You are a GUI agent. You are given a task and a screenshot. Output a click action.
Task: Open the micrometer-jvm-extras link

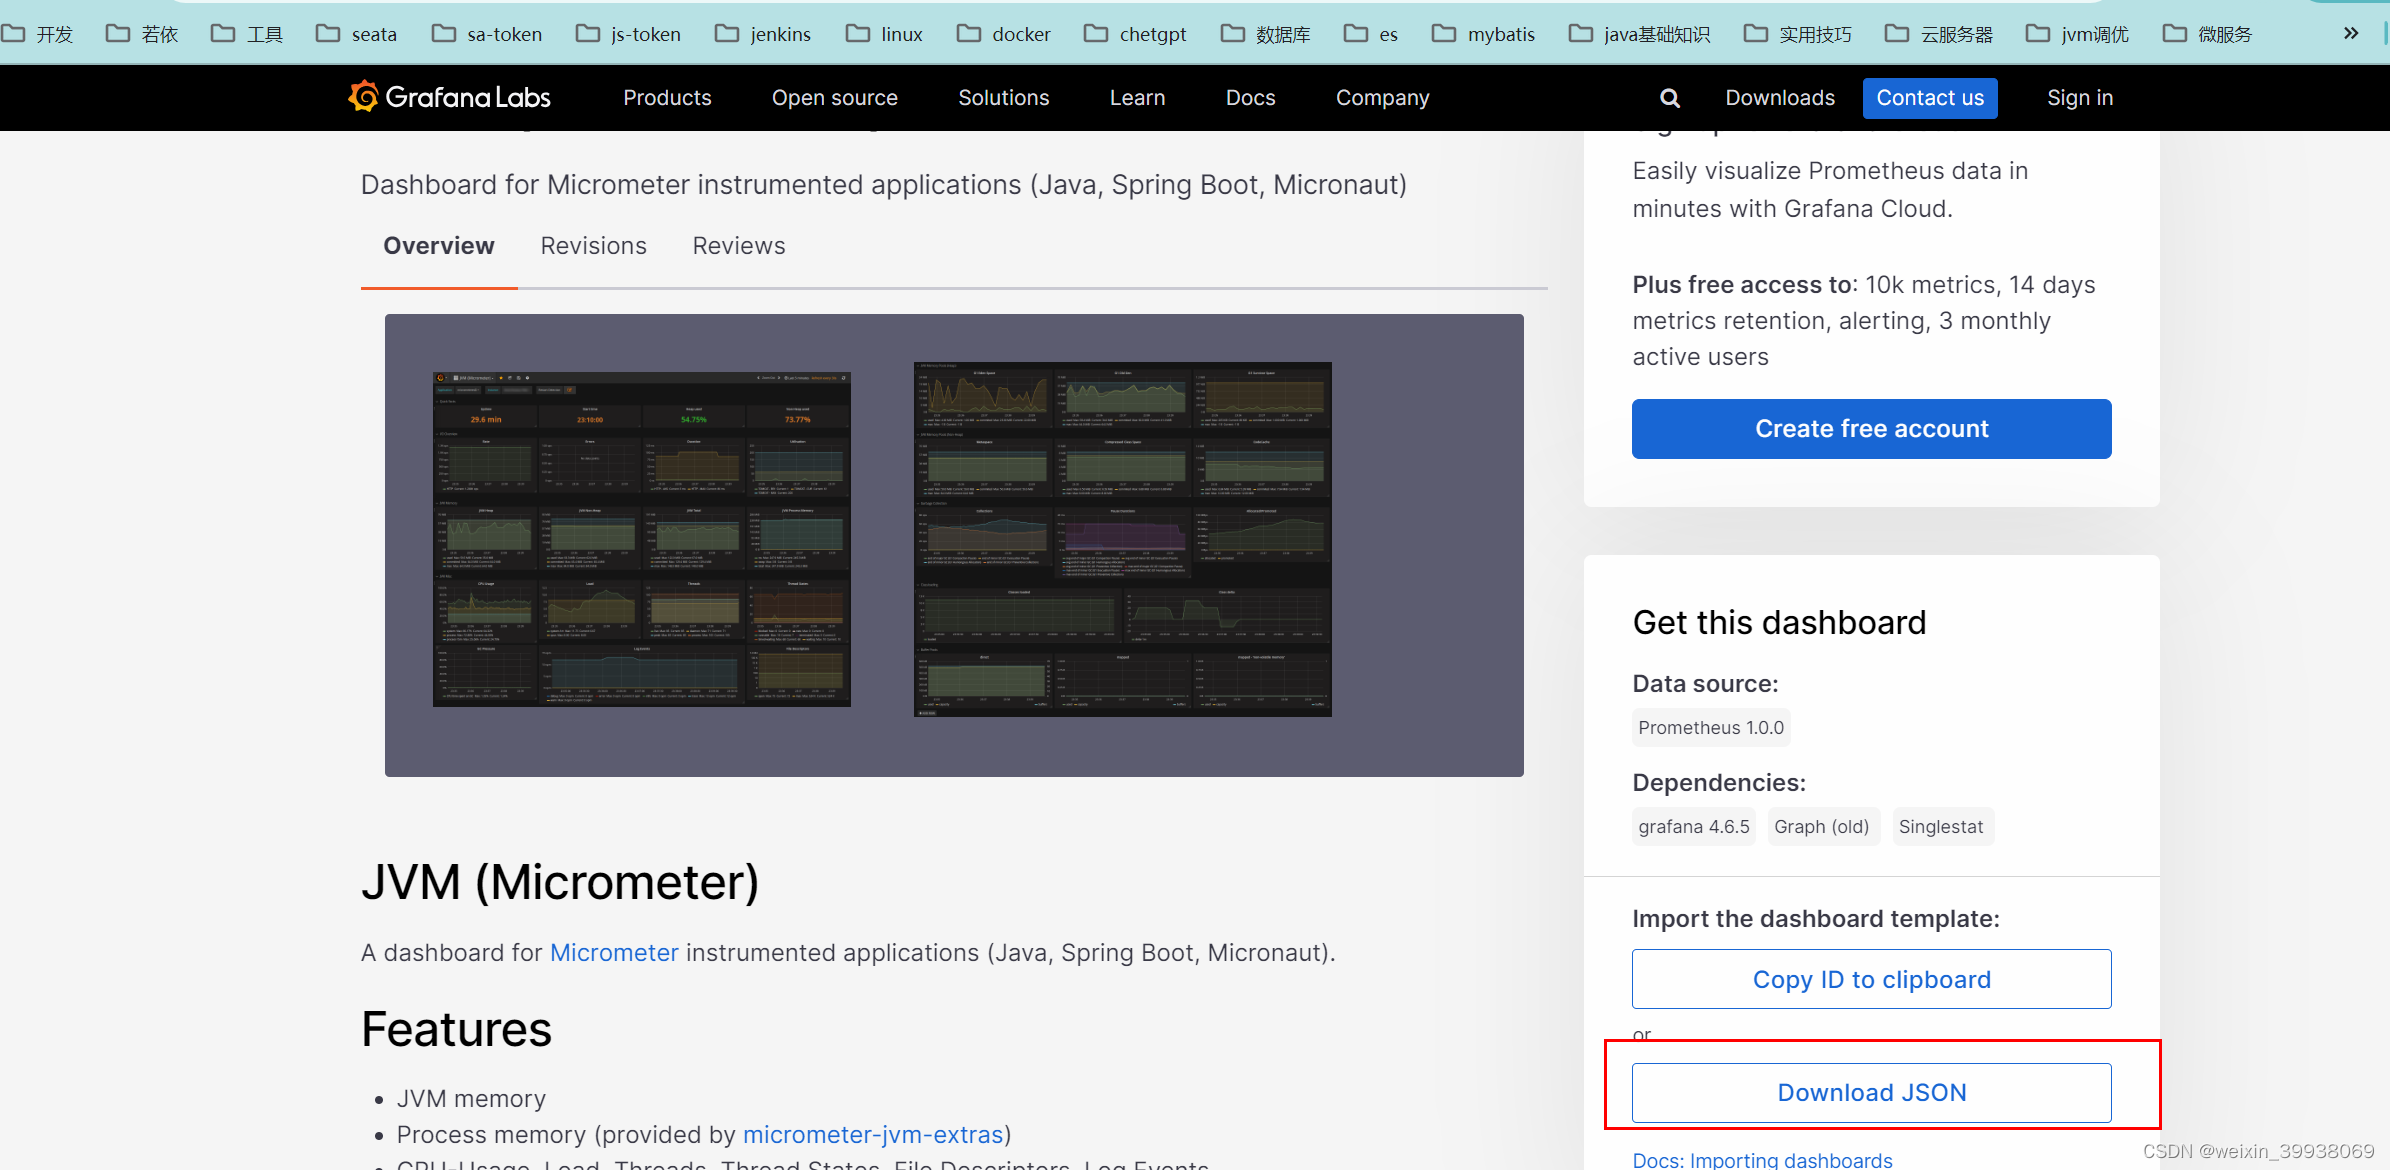coord(873,1135)
